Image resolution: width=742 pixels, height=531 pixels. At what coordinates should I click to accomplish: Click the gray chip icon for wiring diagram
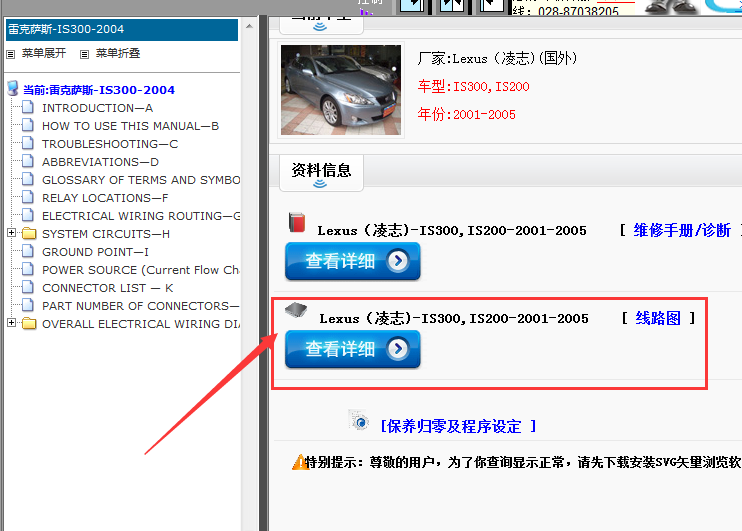pyautogui.click(x=296, y=310)
